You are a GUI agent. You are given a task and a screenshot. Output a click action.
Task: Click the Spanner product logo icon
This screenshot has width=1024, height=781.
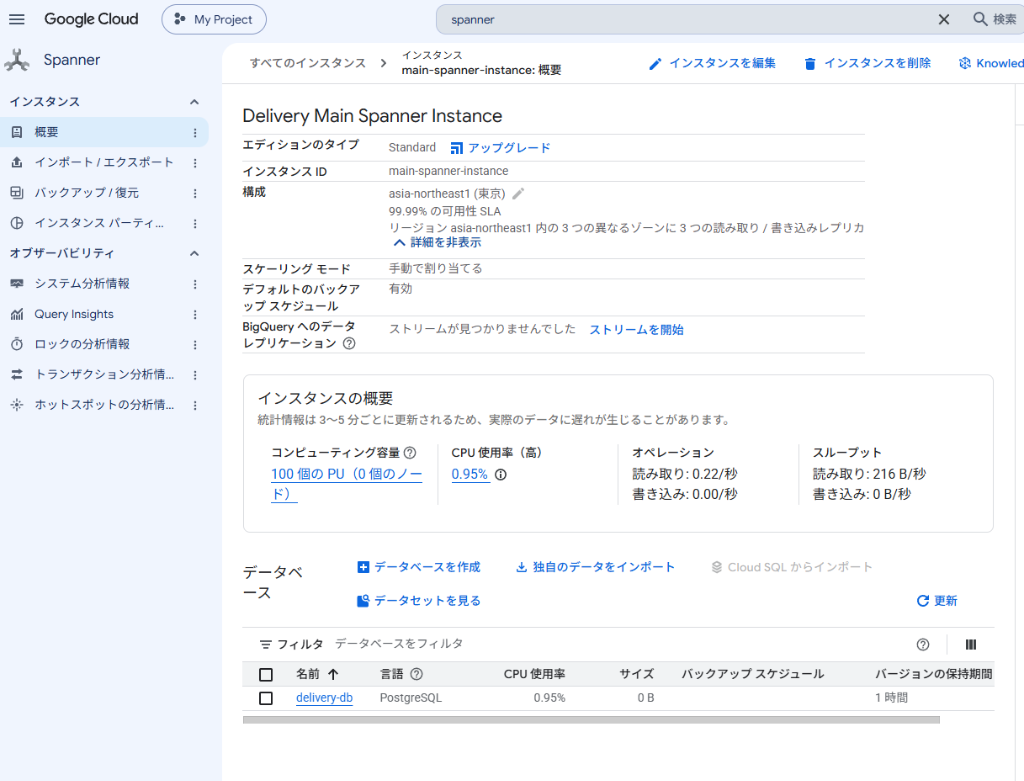(17, 60)
